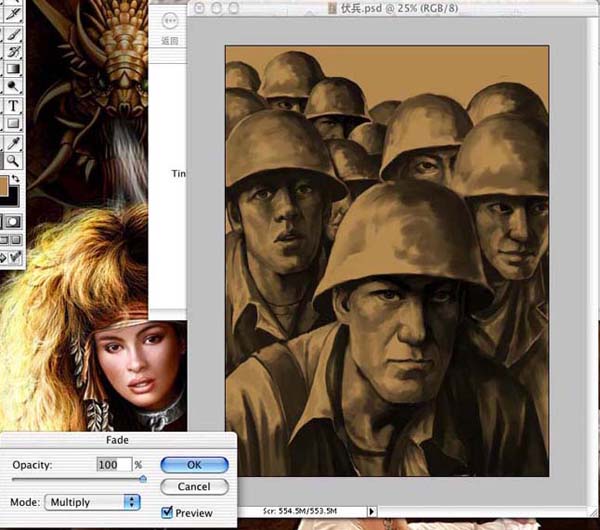Click the 伏兵.psd window title
Image resolution: width=600 pixels, height=530 pixels.
399,8
